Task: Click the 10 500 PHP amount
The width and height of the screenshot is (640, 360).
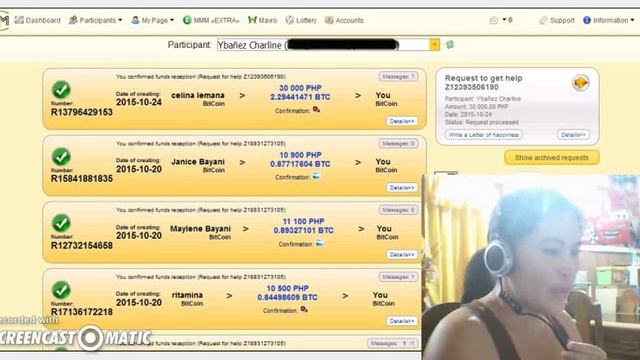Action: click(x=288, y=289)
